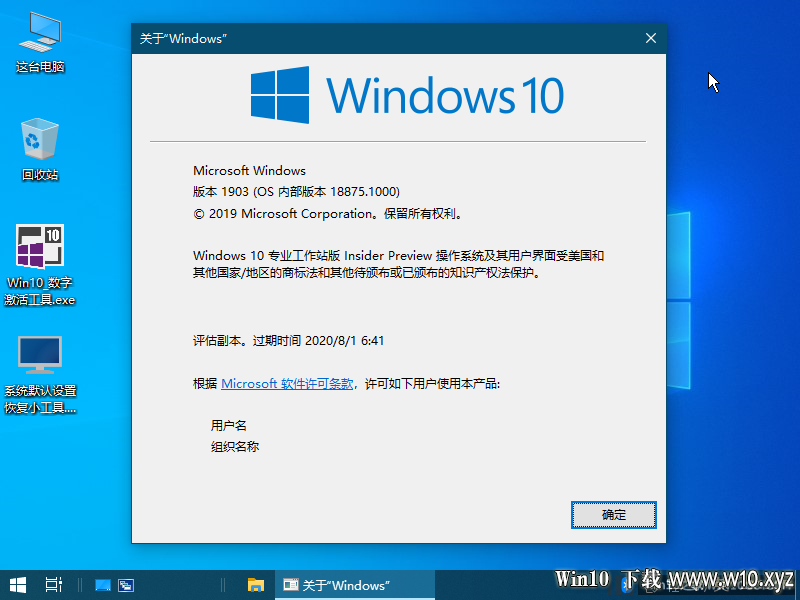Click the 确定 button in the dialog
800x600 pixels.
(613, 515)
